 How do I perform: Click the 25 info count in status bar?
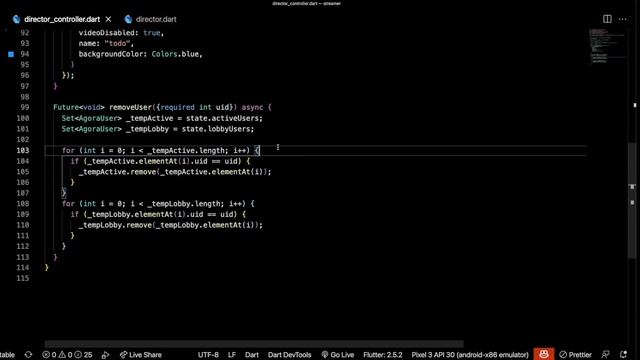pos(84,355)
